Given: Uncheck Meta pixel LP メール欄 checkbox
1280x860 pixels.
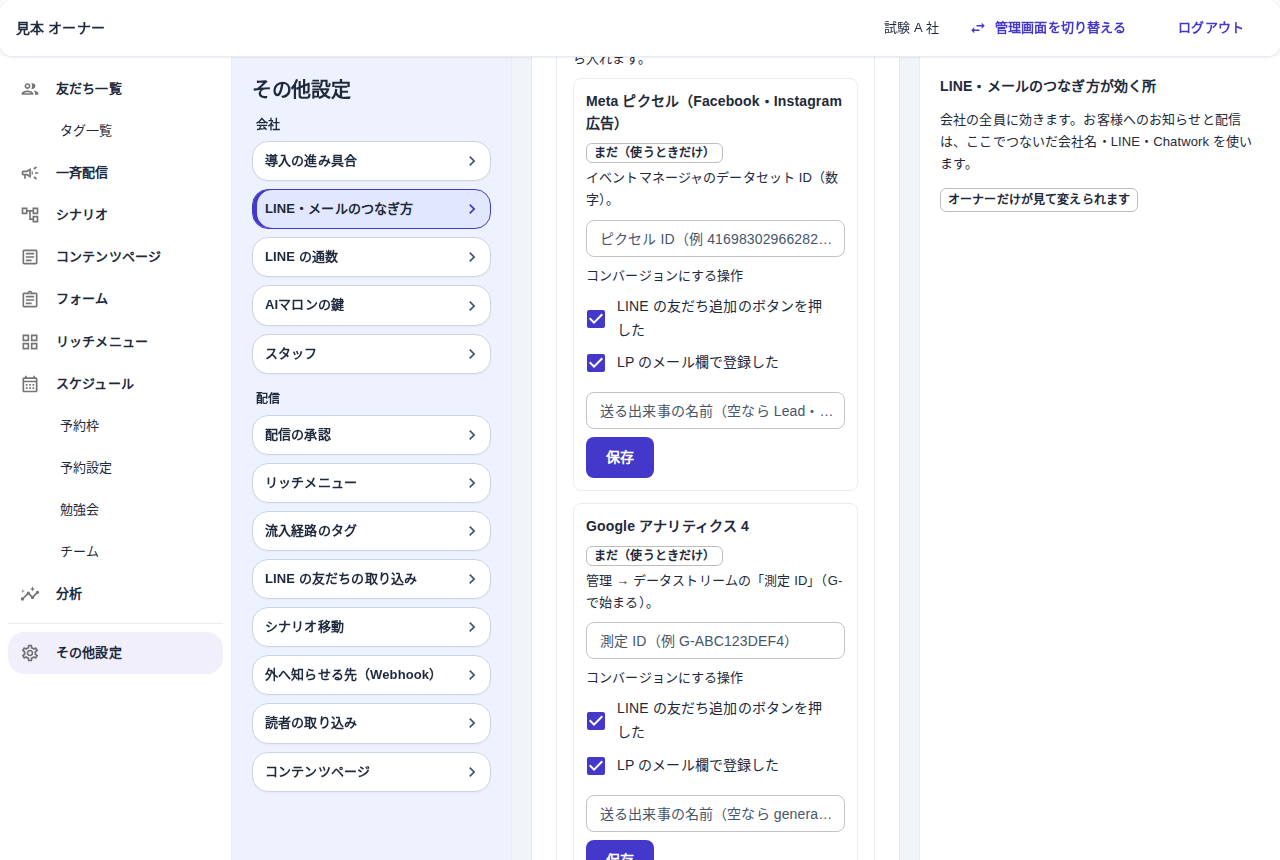Looking at the screenshot, I should pos(596,363).
